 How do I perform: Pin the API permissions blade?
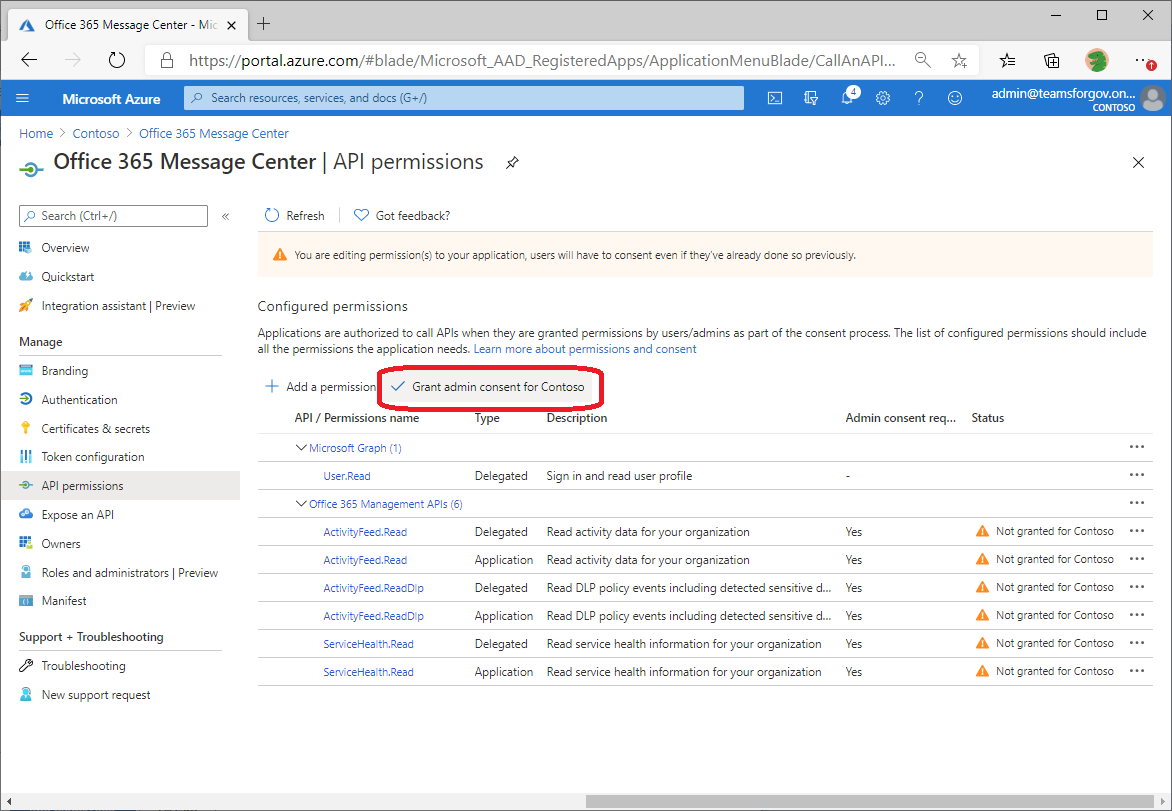point(512,163)
